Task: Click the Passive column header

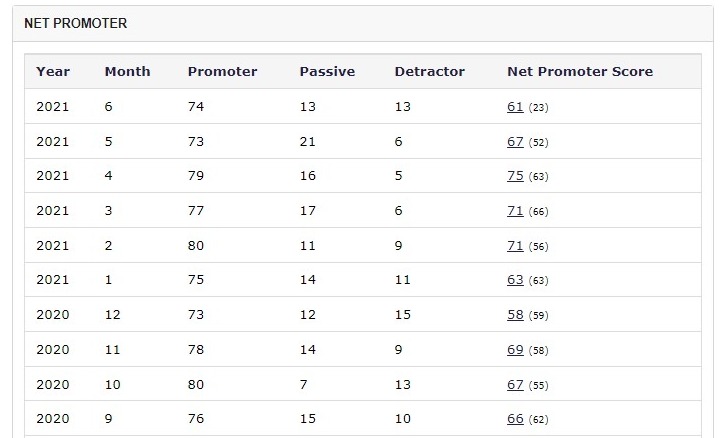Action: pos(327,71)
